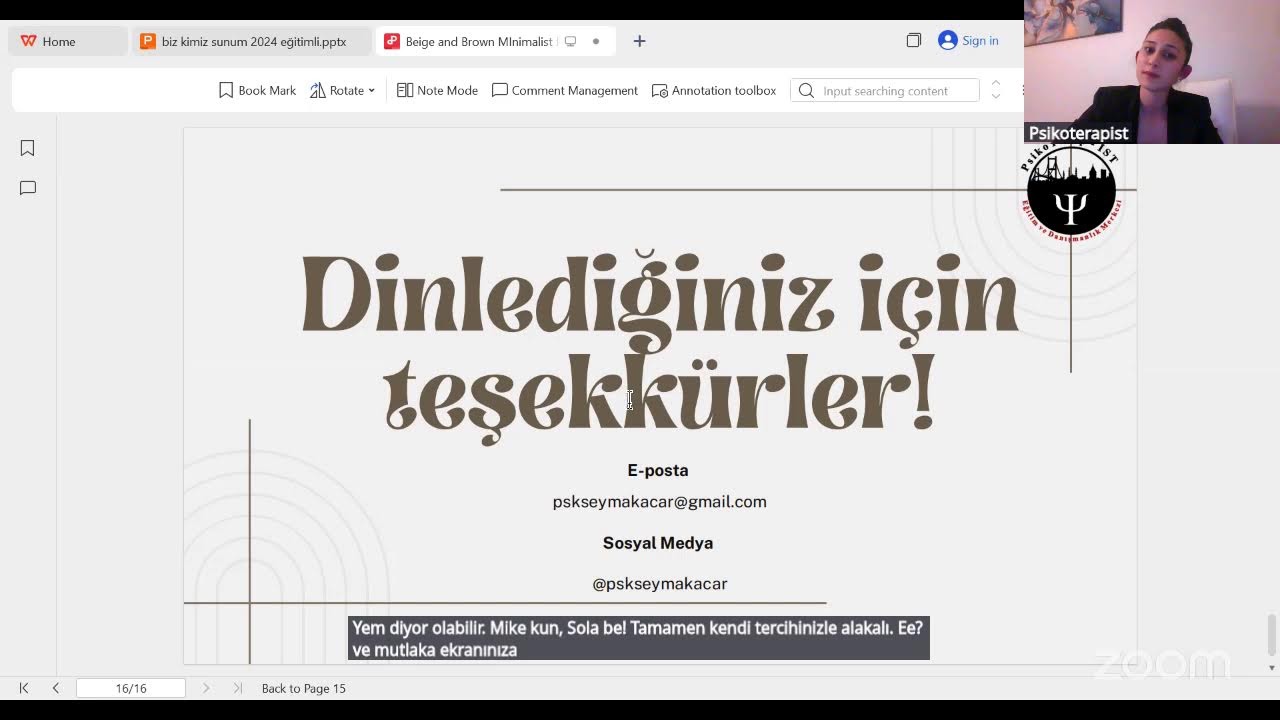
Task: Click the user avatar icon
Action: pyautogui.click(x=947, y=40)
